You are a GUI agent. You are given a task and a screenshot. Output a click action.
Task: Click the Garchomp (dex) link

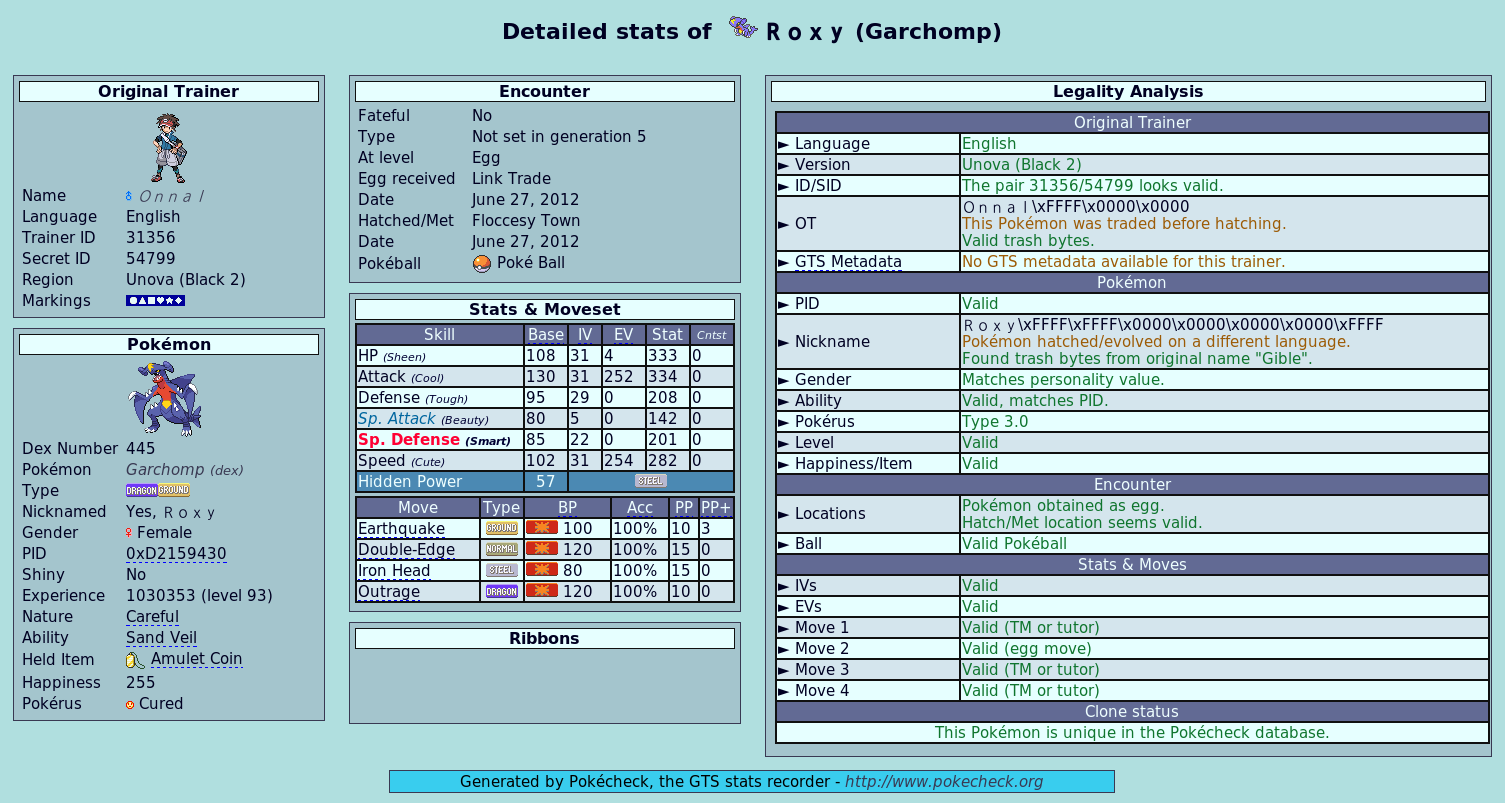[x=184, y=470]
